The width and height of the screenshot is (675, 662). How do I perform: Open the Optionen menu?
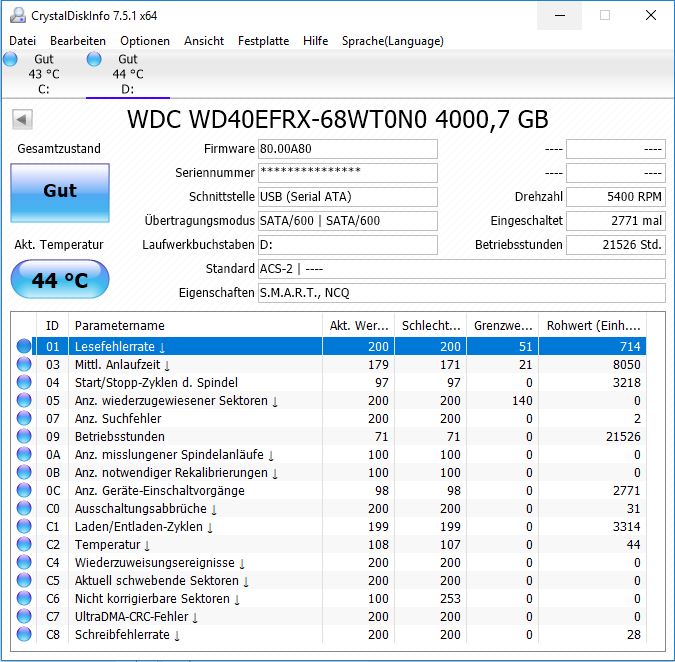click(145, 41)
